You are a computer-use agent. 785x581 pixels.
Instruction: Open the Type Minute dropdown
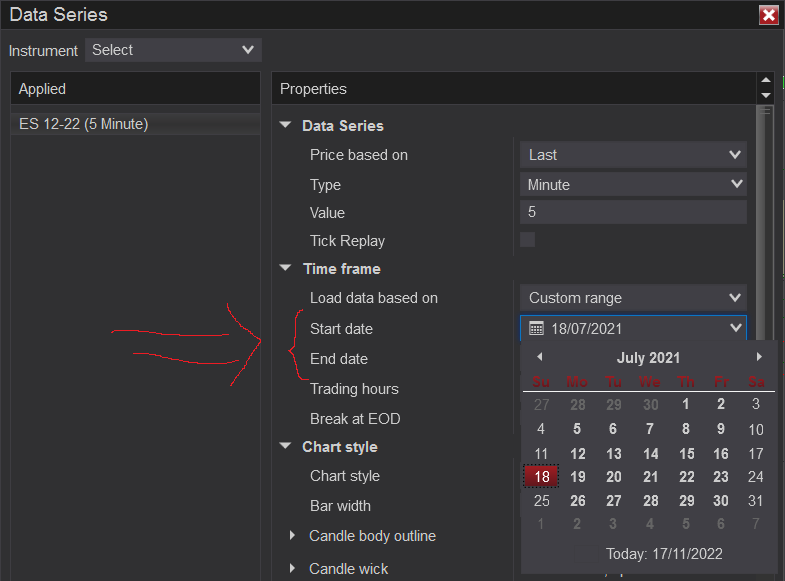(x=633, y=185)
